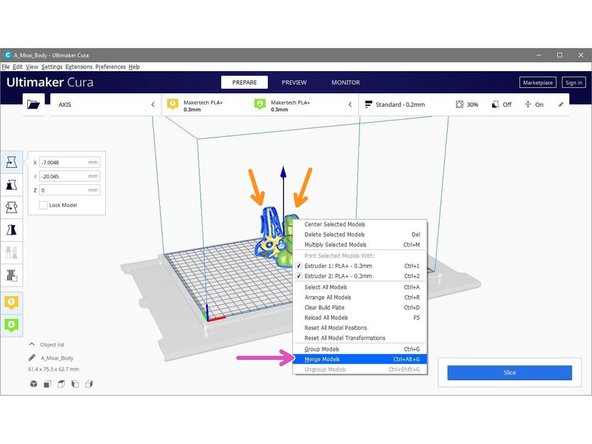This screenshot has width=592, height=444.
Task: Choose Group Models in context menu
Action: point(360,349)
